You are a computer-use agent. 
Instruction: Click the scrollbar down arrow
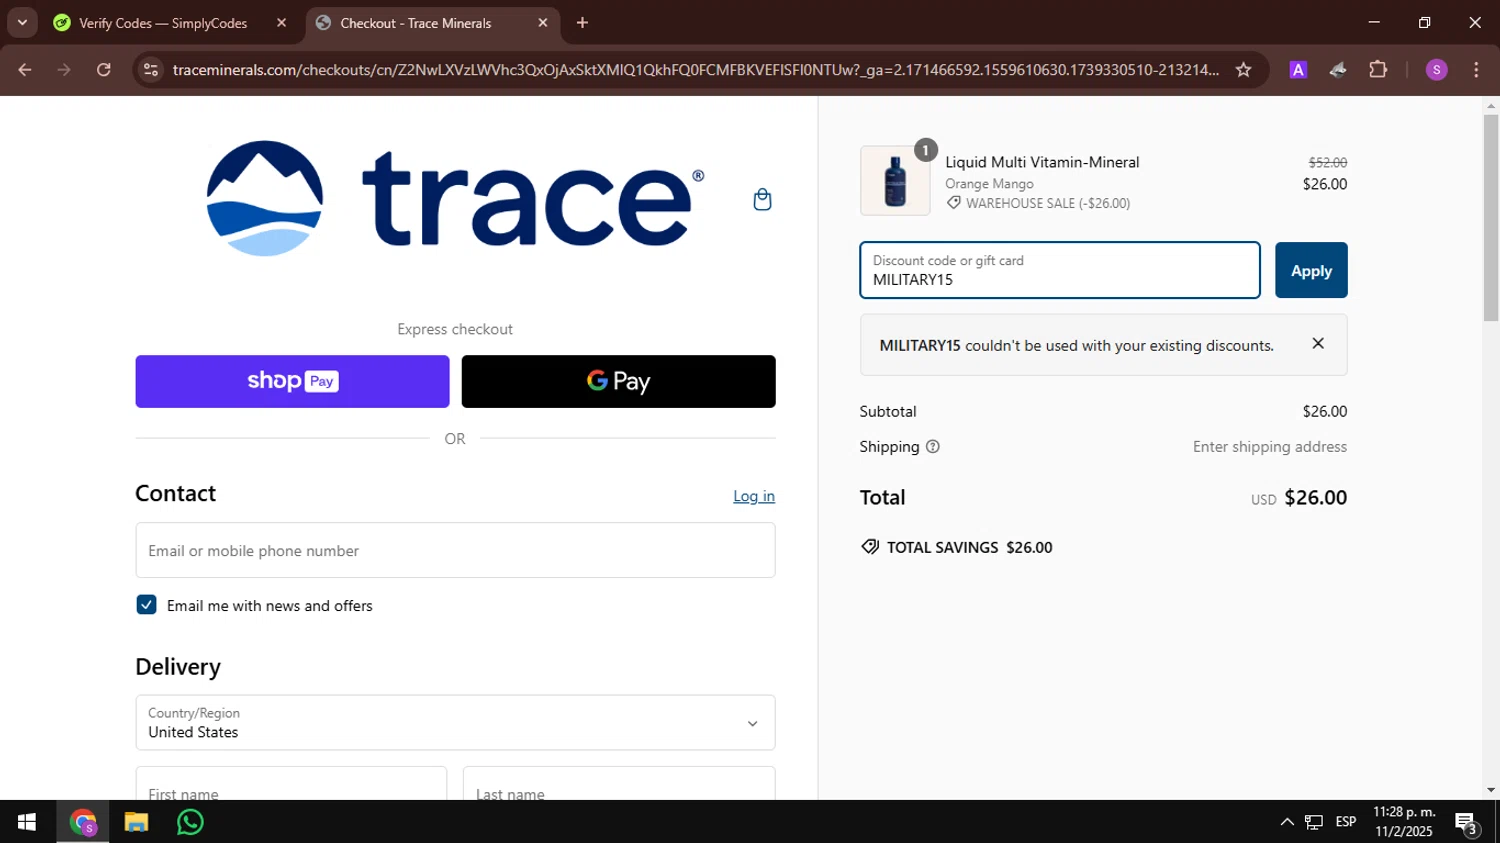[x=1491, y=790]
